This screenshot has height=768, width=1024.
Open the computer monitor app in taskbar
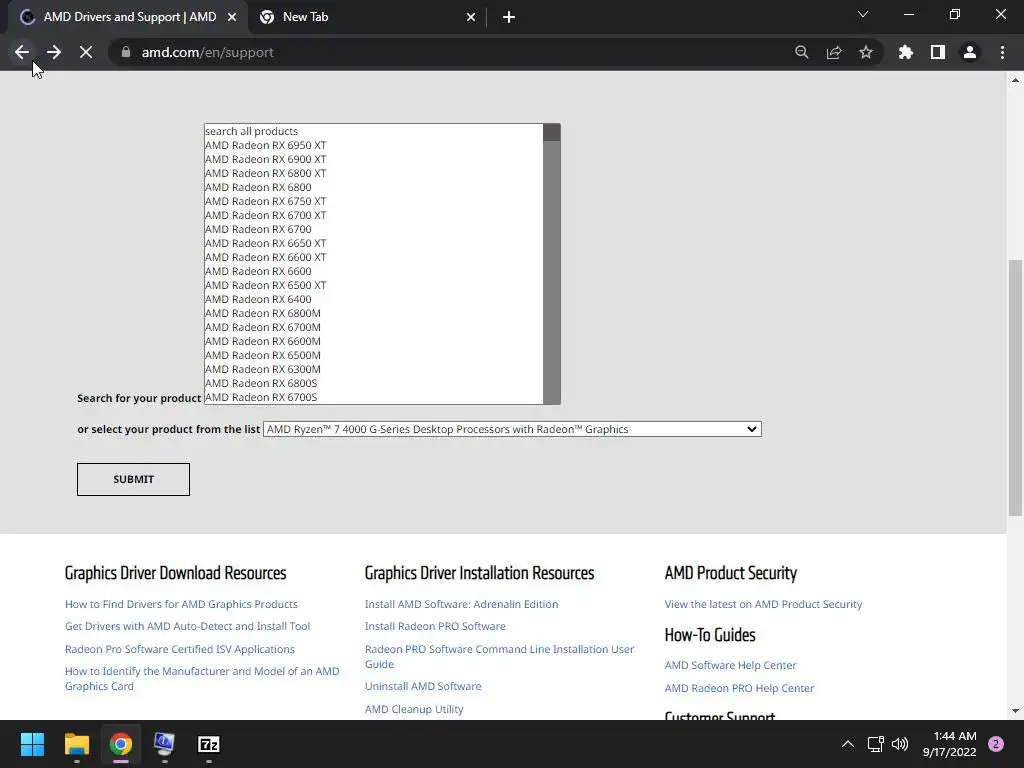[164, 744]
